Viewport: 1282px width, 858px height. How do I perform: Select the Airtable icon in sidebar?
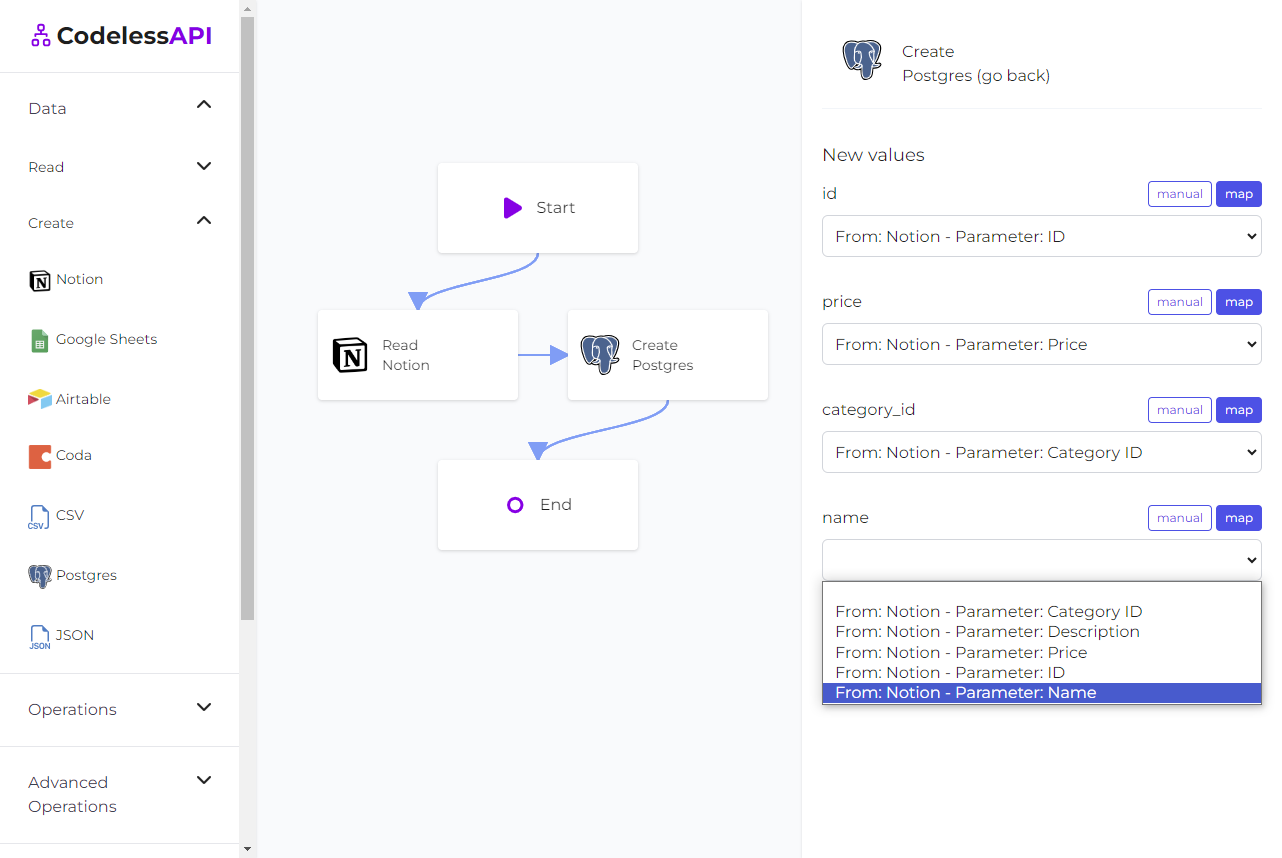40,399
